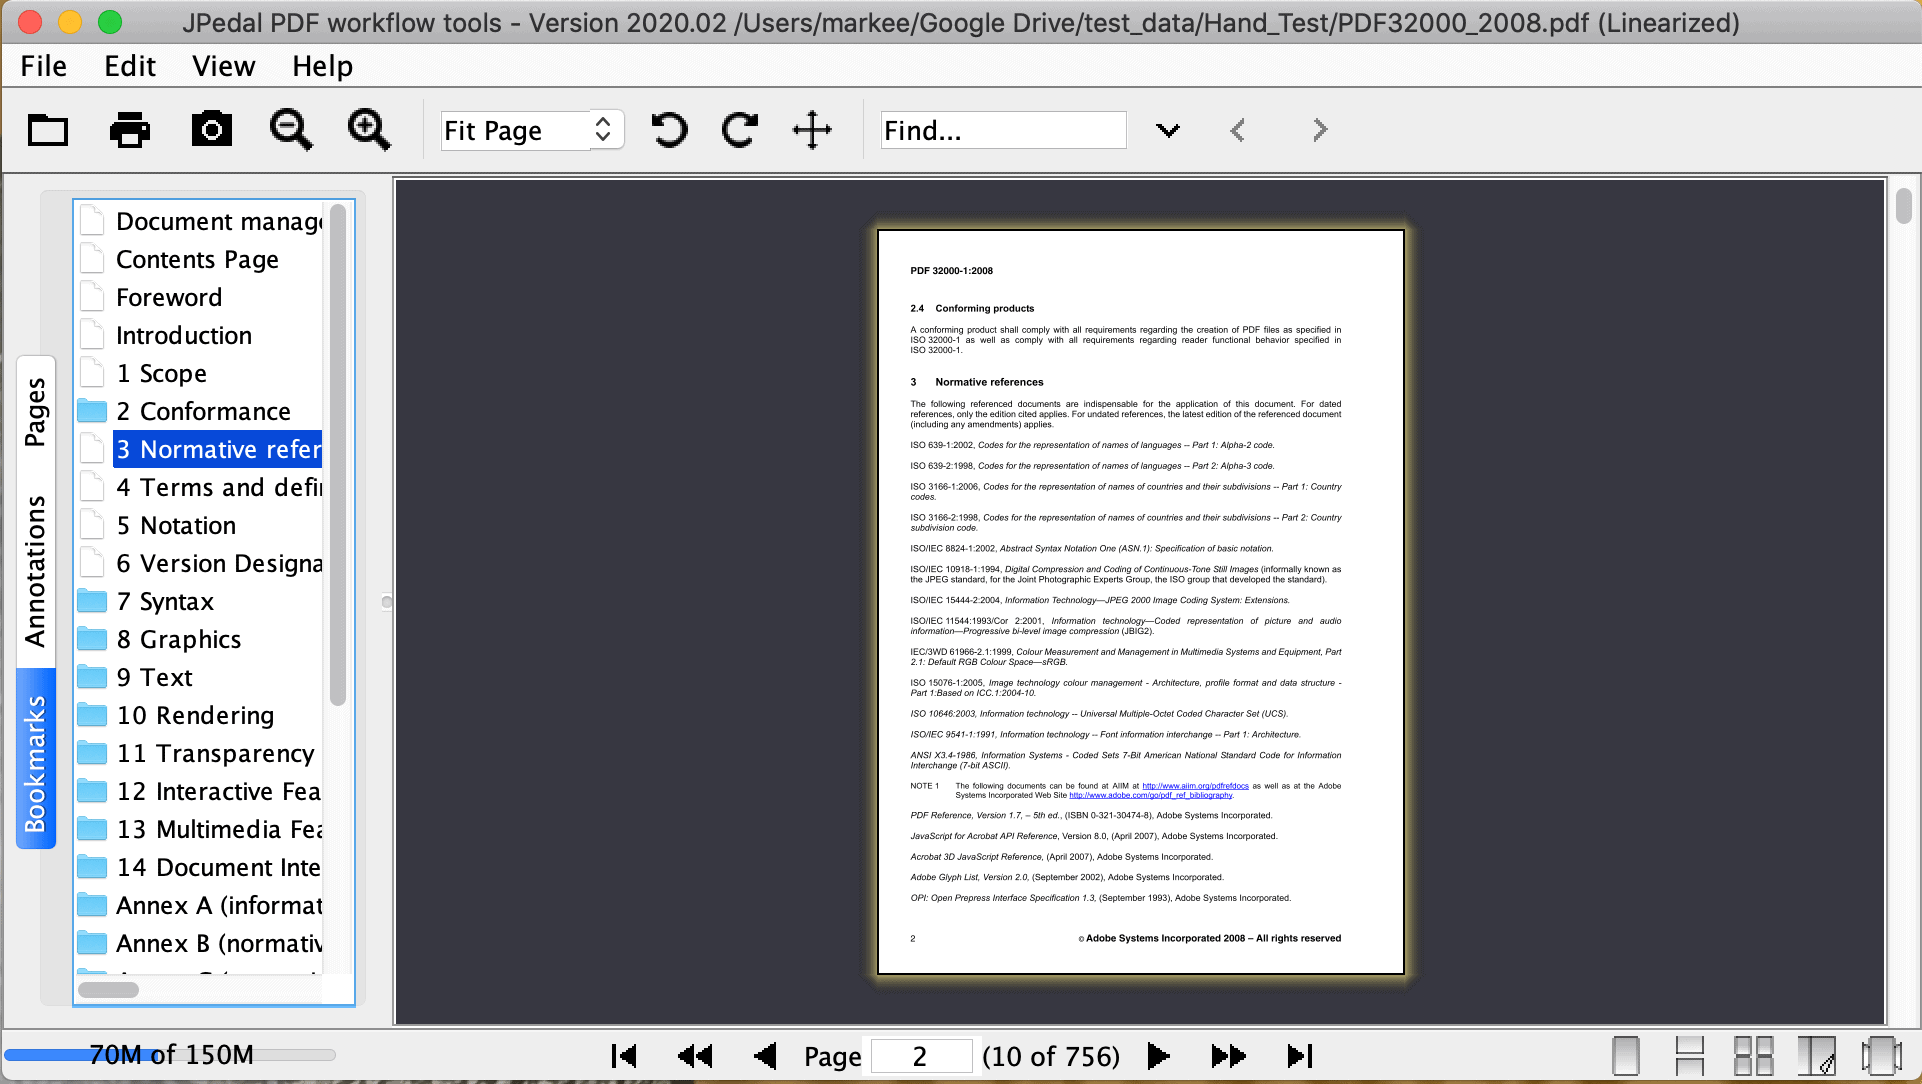
Task: Open the Contents Page bookmark
Action: pos(197,259)
